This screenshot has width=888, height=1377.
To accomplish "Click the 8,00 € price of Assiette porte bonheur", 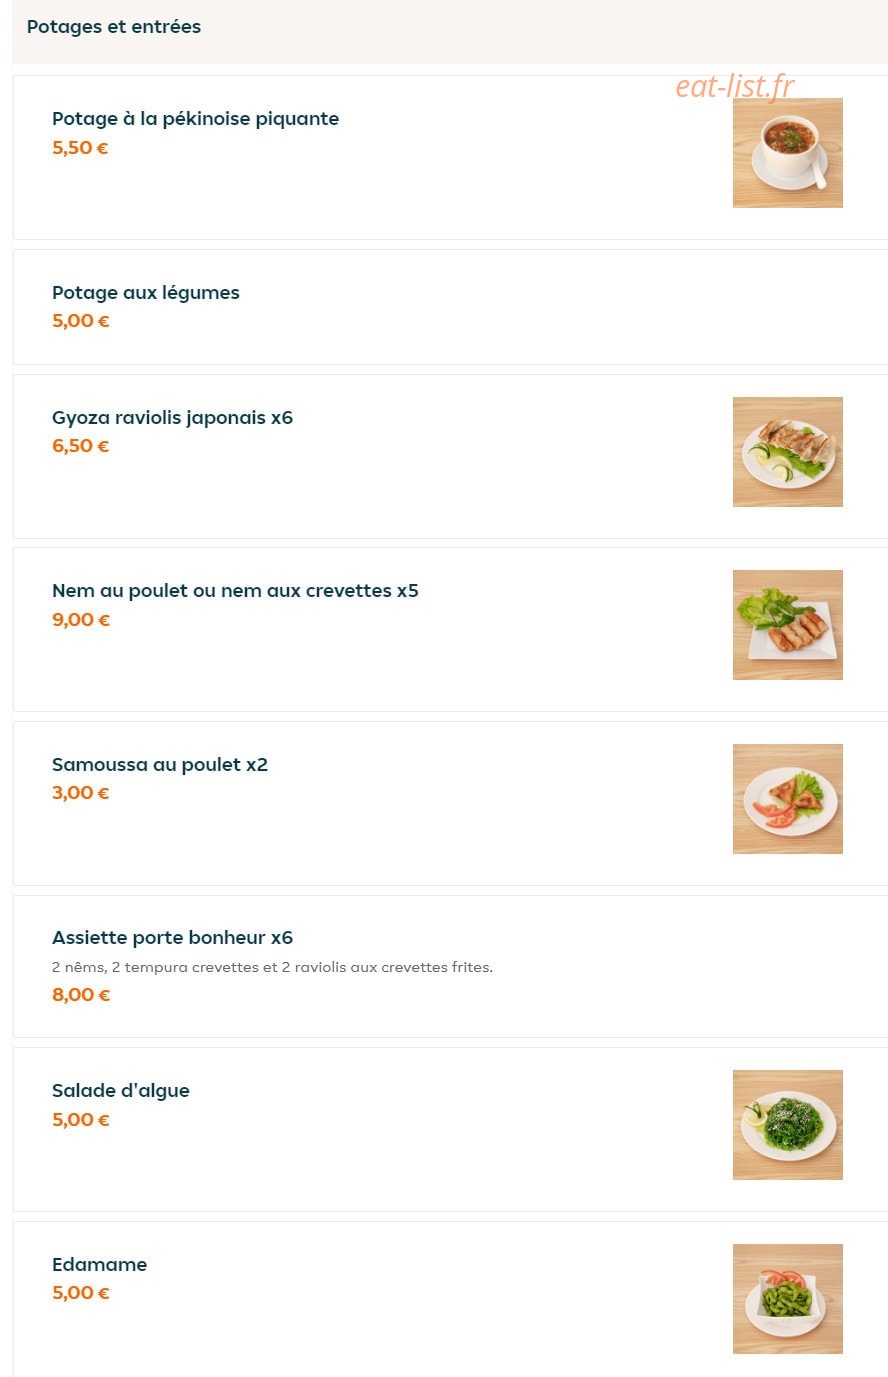I will (81, 995).
